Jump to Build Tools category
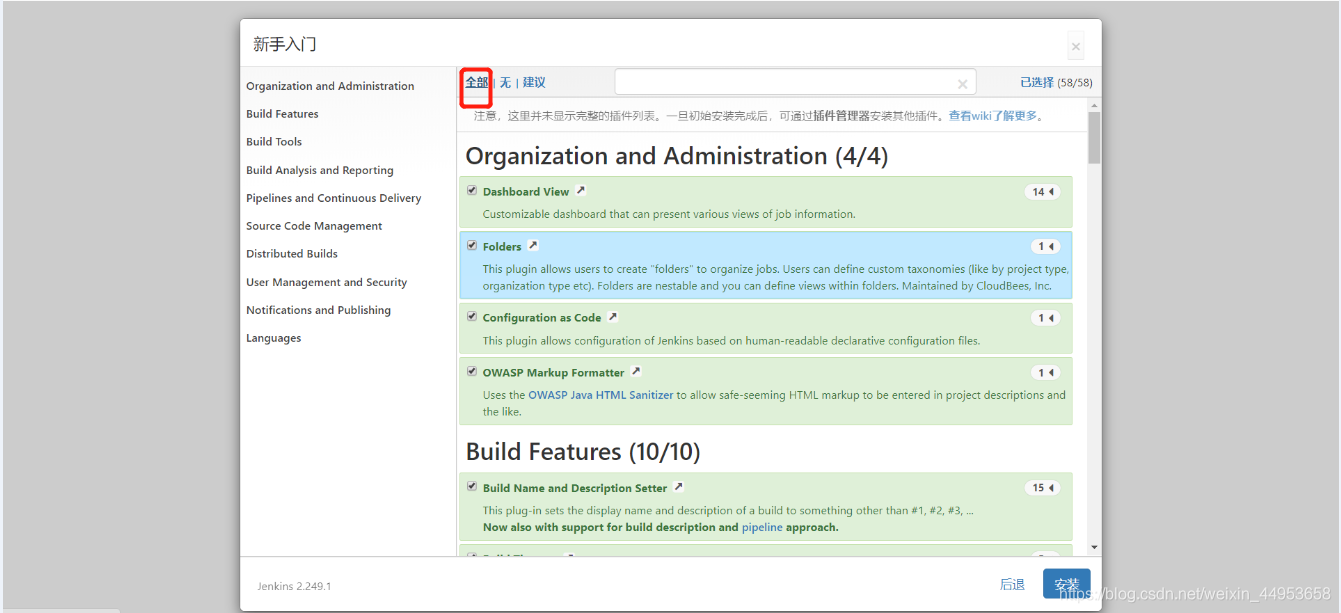The width and height of the screenshot is (1341, 613). (274, 142)
